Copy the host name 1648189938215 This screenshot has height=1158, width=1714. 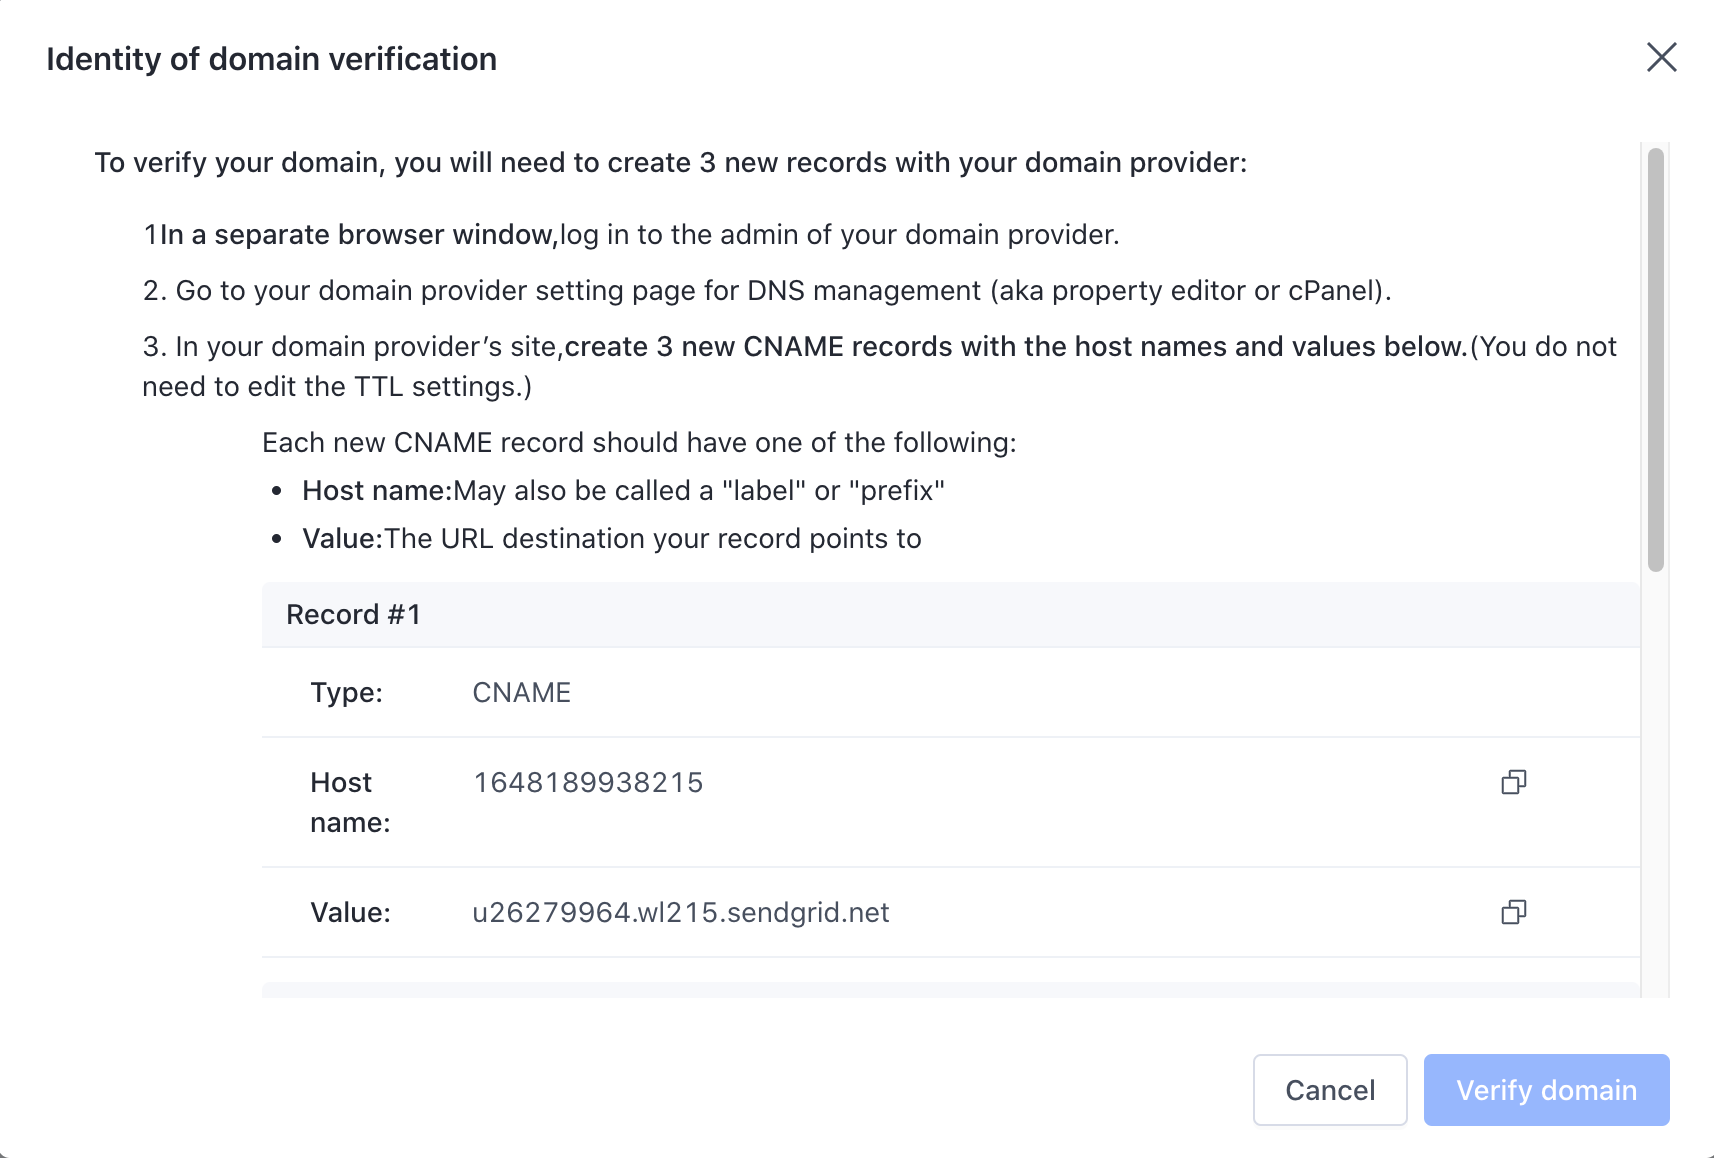pos(1513,782)
